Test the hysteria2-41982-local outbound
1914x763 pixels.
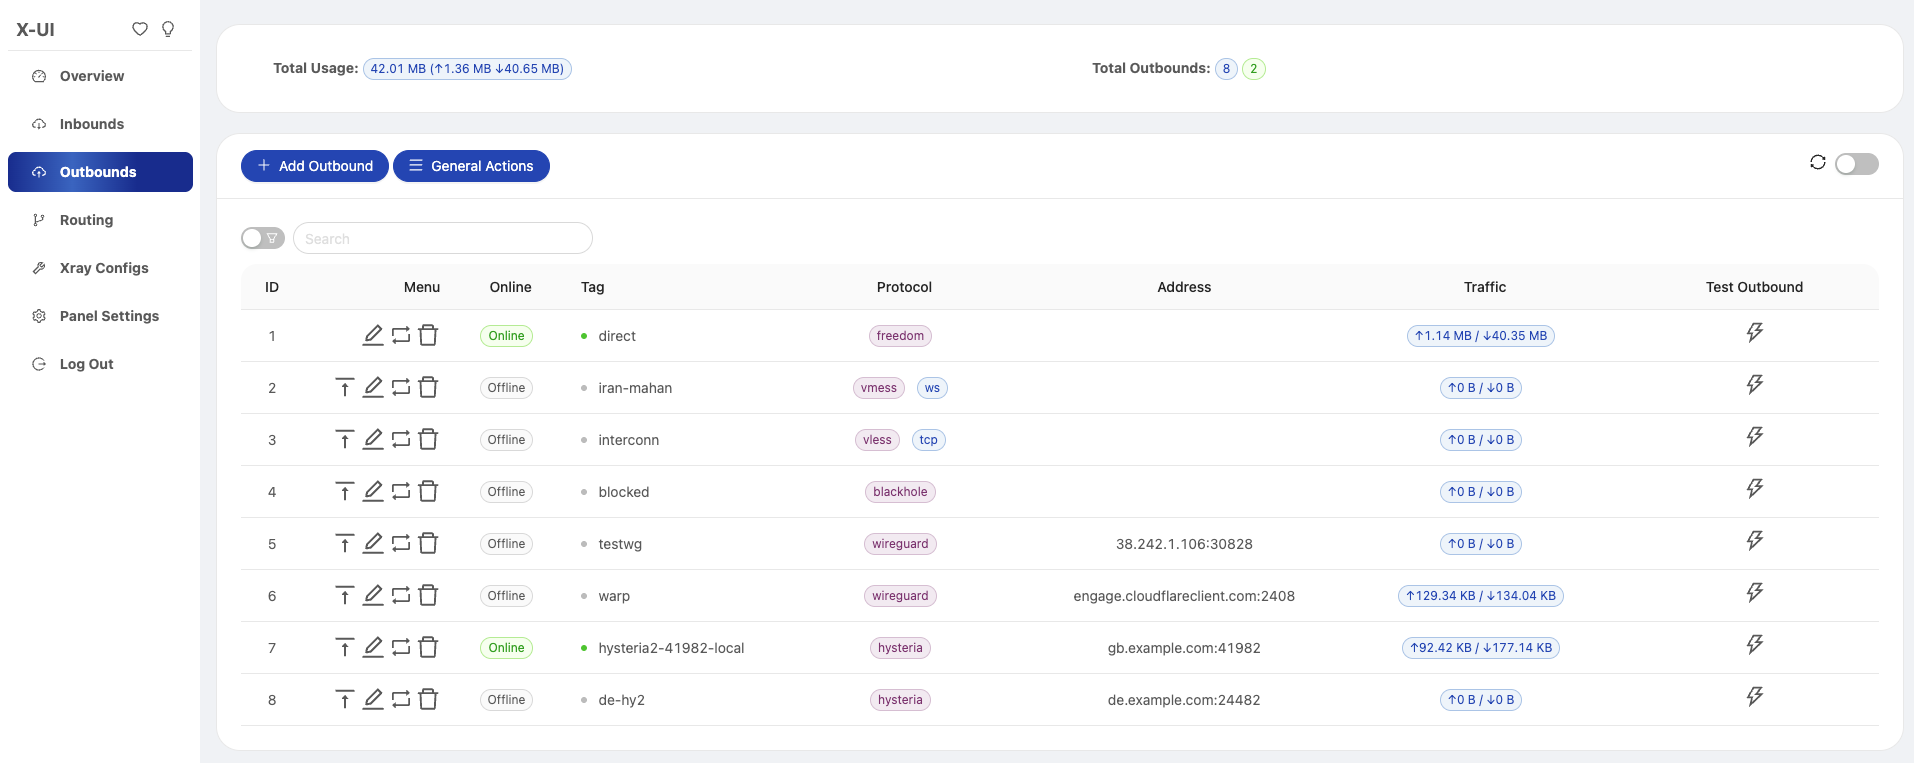pyautogui.click(x=1755, y=645)
